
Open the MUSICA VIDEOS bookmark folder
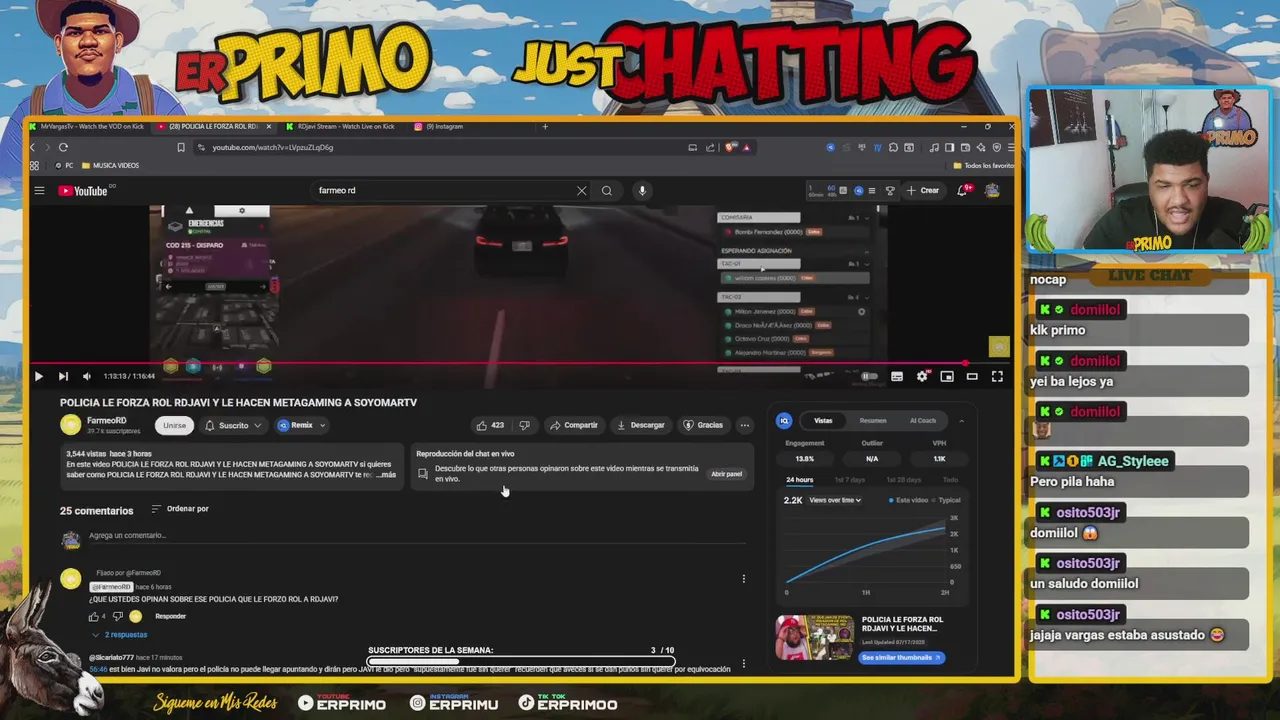tap(111, 165)
